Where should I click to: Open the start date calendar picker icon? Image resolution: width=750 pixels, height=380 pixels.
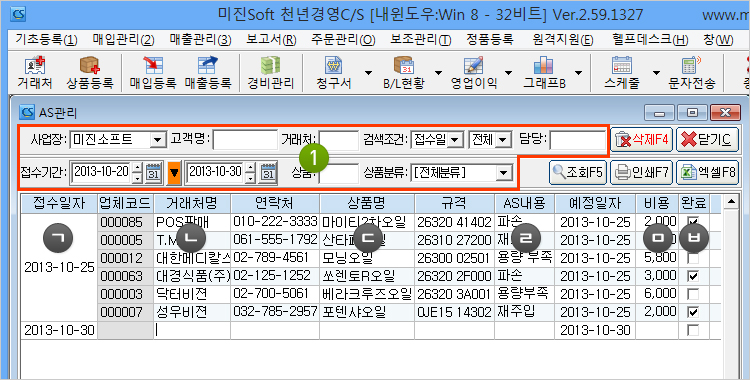(x=154, y=173)
